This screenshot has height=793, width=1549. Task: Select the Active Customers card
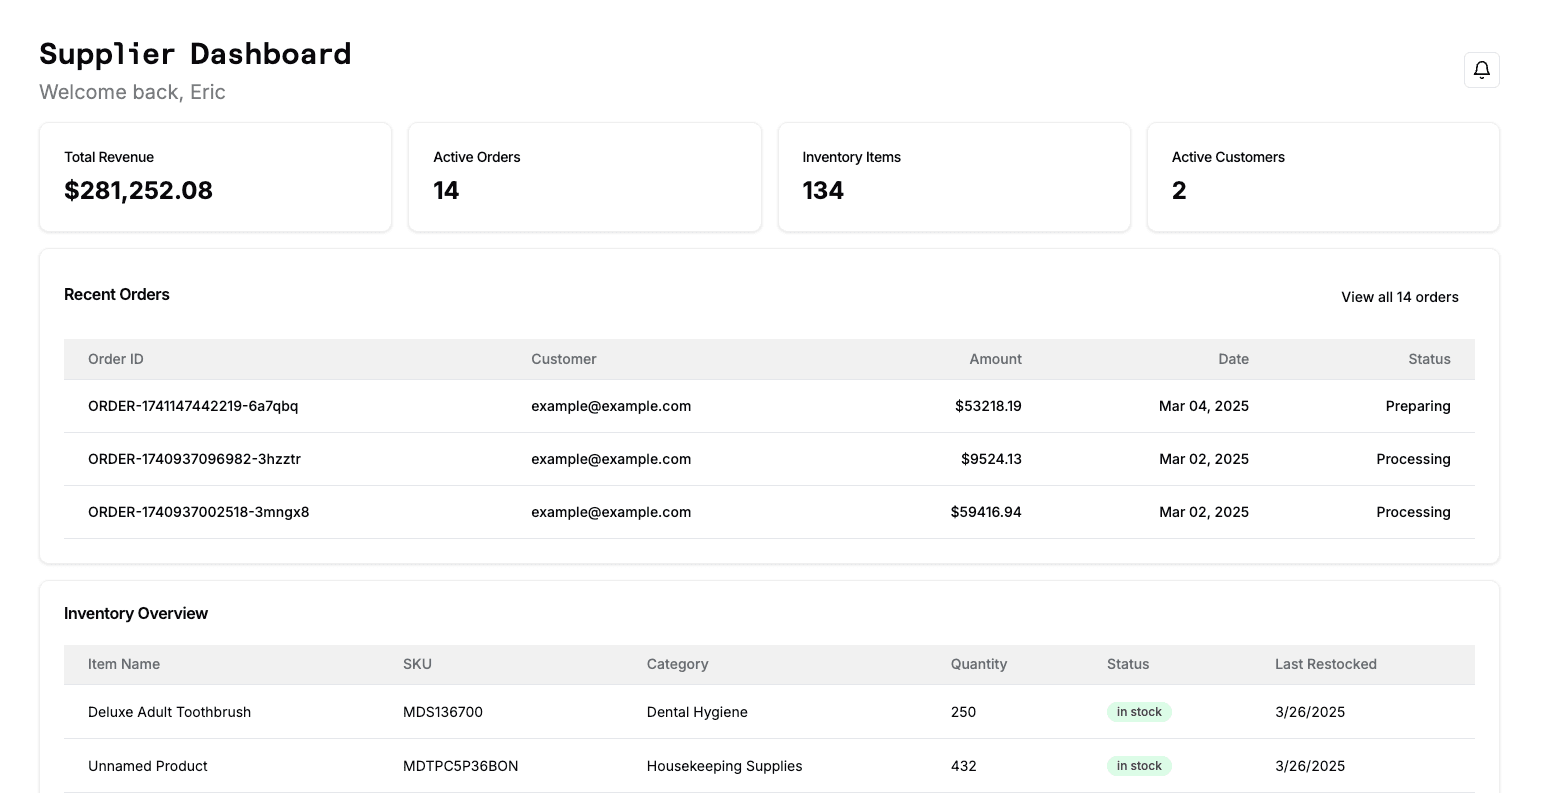1322,177
